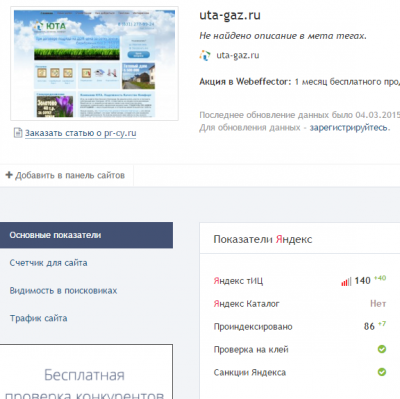400x399 pixels.
Task: Open the Акция в Webeffector promo text
Action: (x=299, y=82)
